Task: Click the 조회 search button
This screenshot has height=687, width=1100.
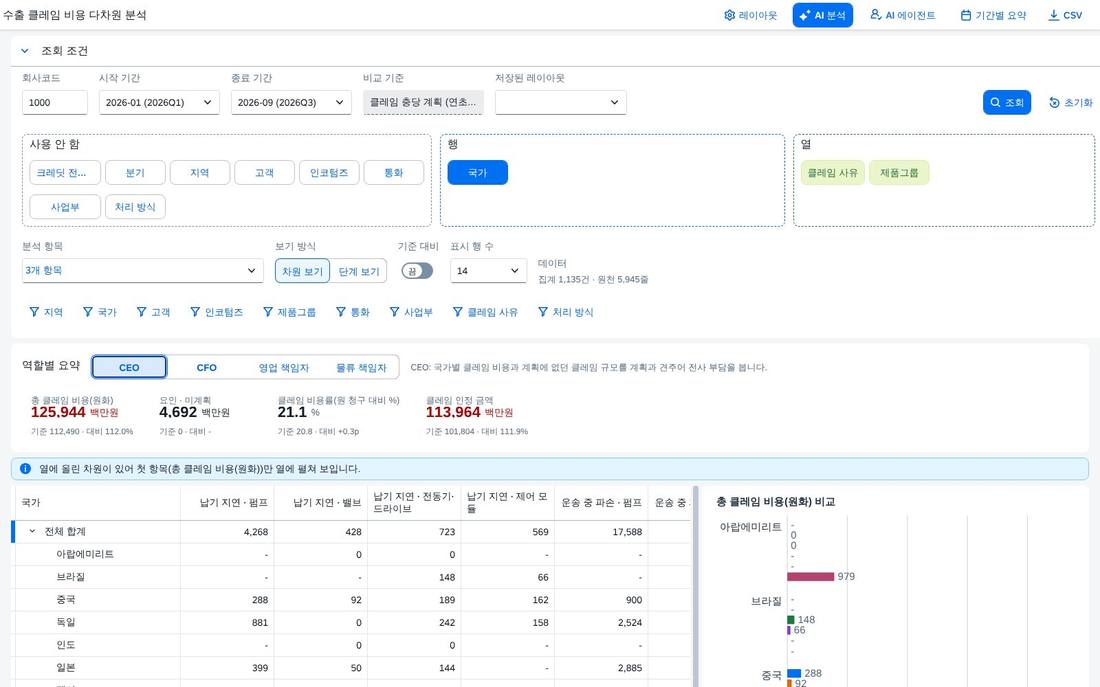Action: pyautogui.click(x=1006, y=102)
